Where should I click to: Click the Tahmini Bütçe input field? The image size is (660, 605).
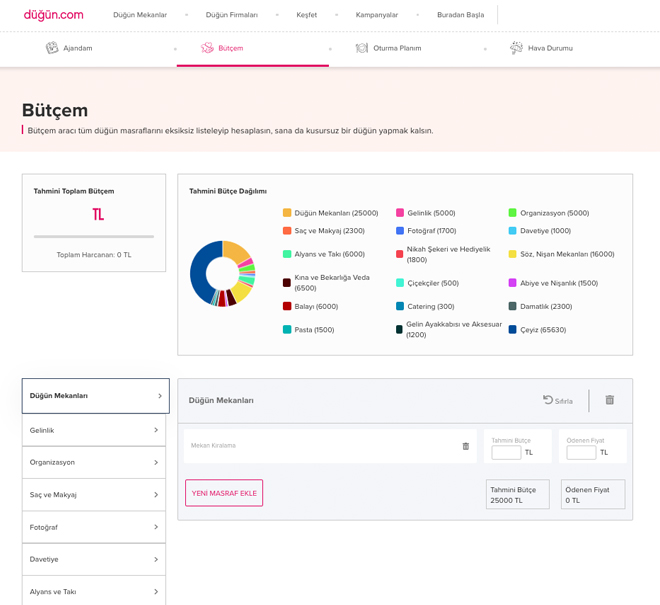(506, 453)
